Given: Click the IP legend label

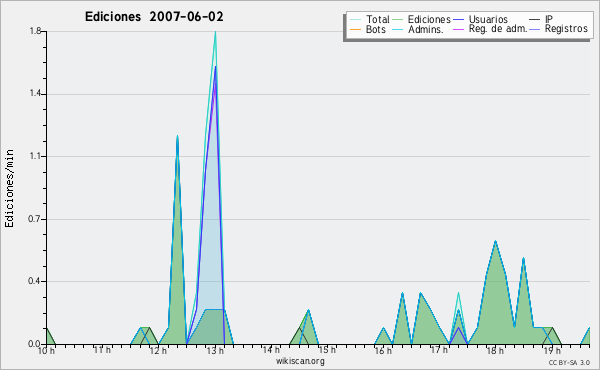Looking at the screenshot, I should click(x=549, y=19).
